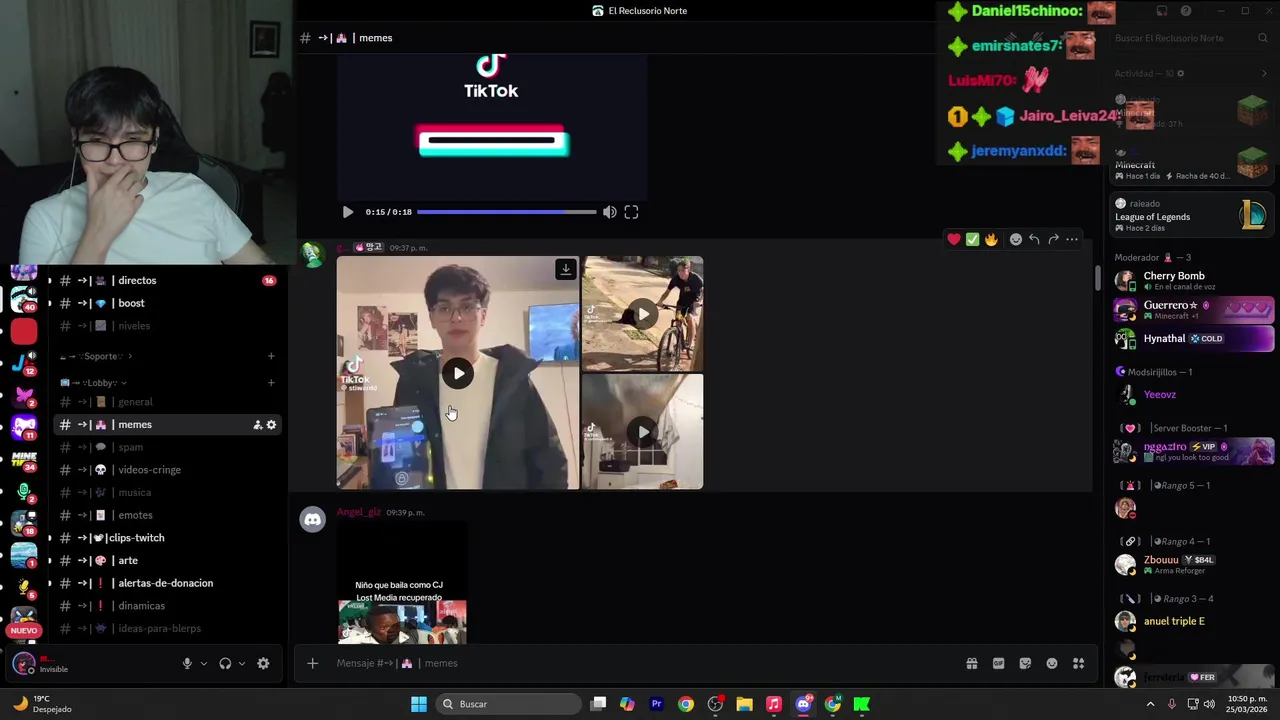Open the Actividad settings gear
1280x720 pixels.
[1180, 73]
